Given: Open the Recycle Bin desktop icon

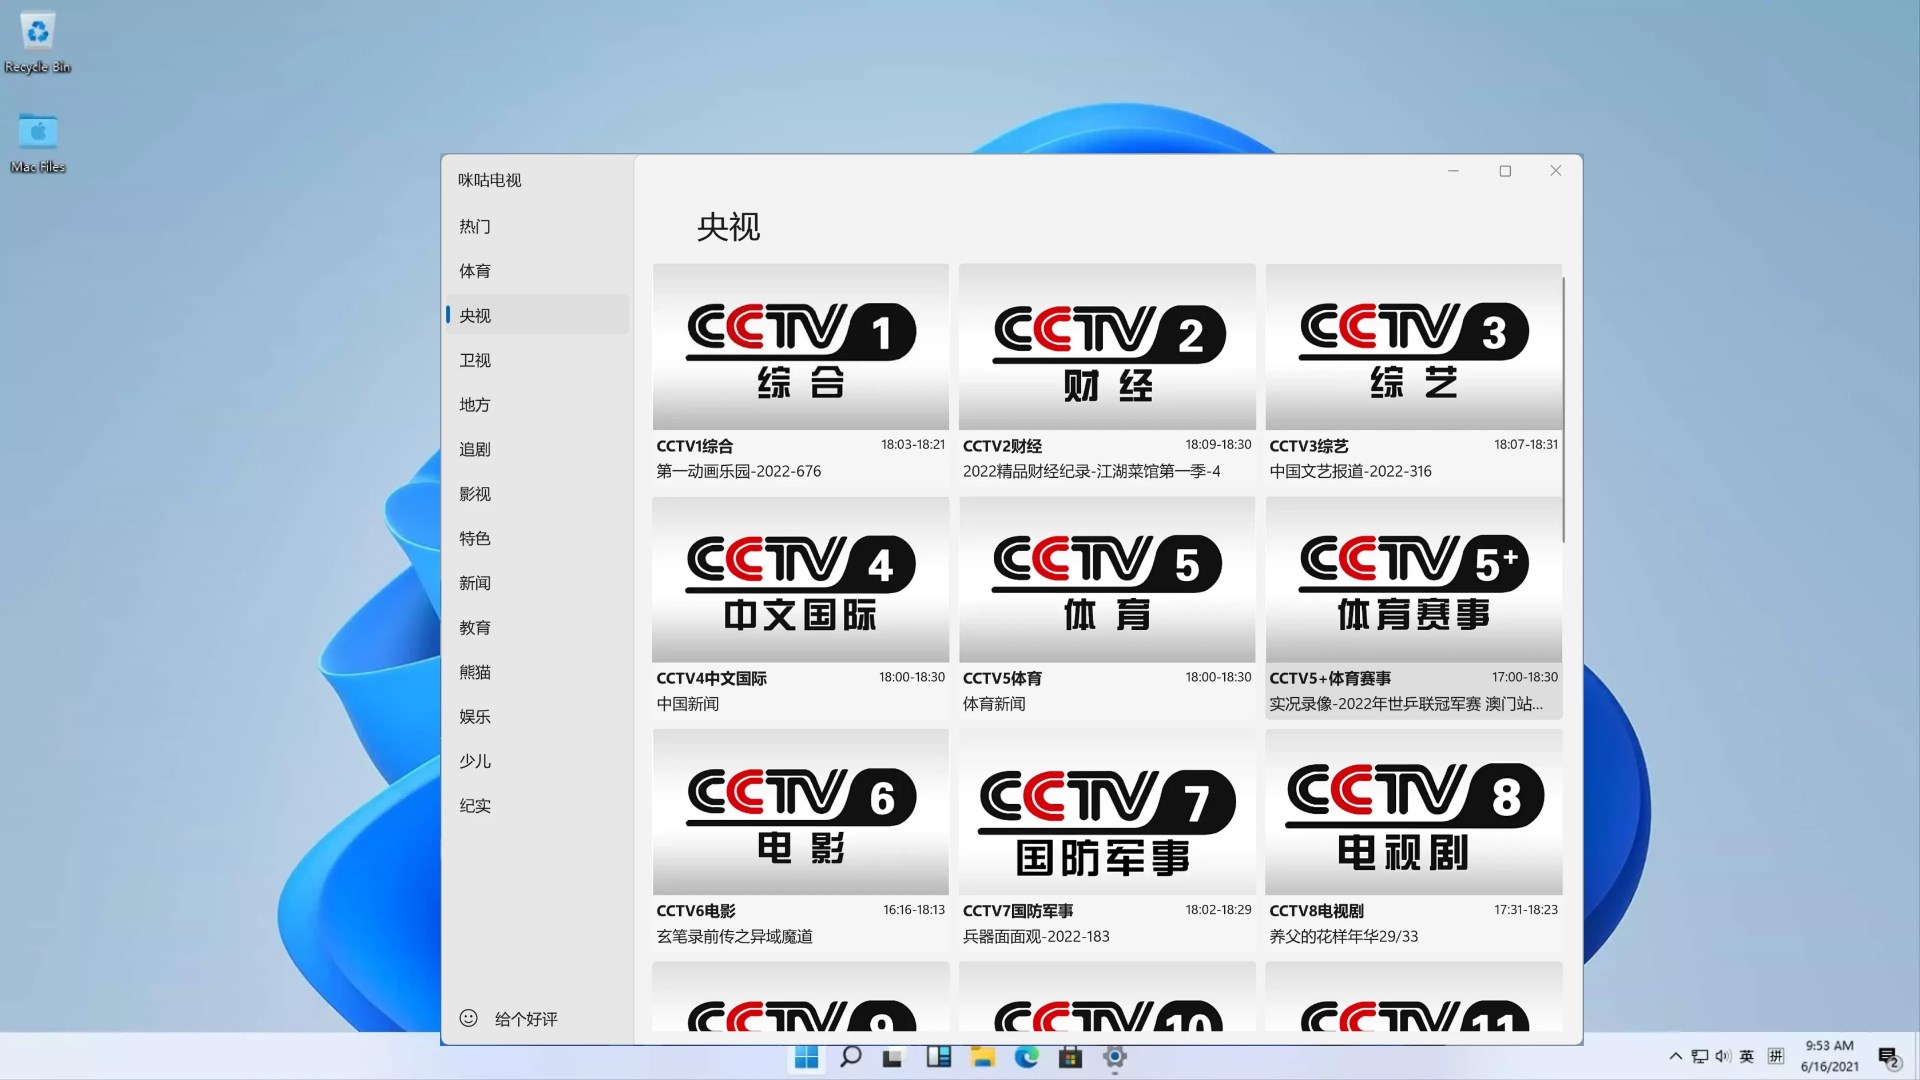Looking at the screenshot, I should (38, 43).
